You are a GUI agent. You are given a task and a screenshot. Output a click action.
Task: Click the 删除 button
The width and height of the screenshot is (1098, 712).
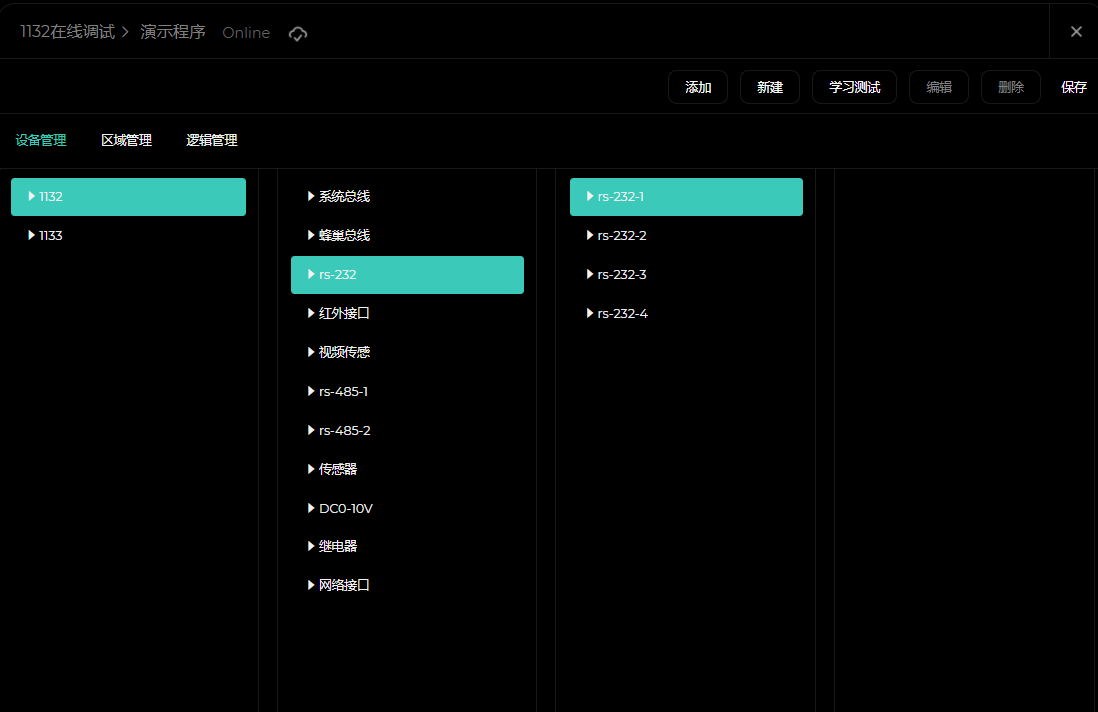pos(1010,87)
